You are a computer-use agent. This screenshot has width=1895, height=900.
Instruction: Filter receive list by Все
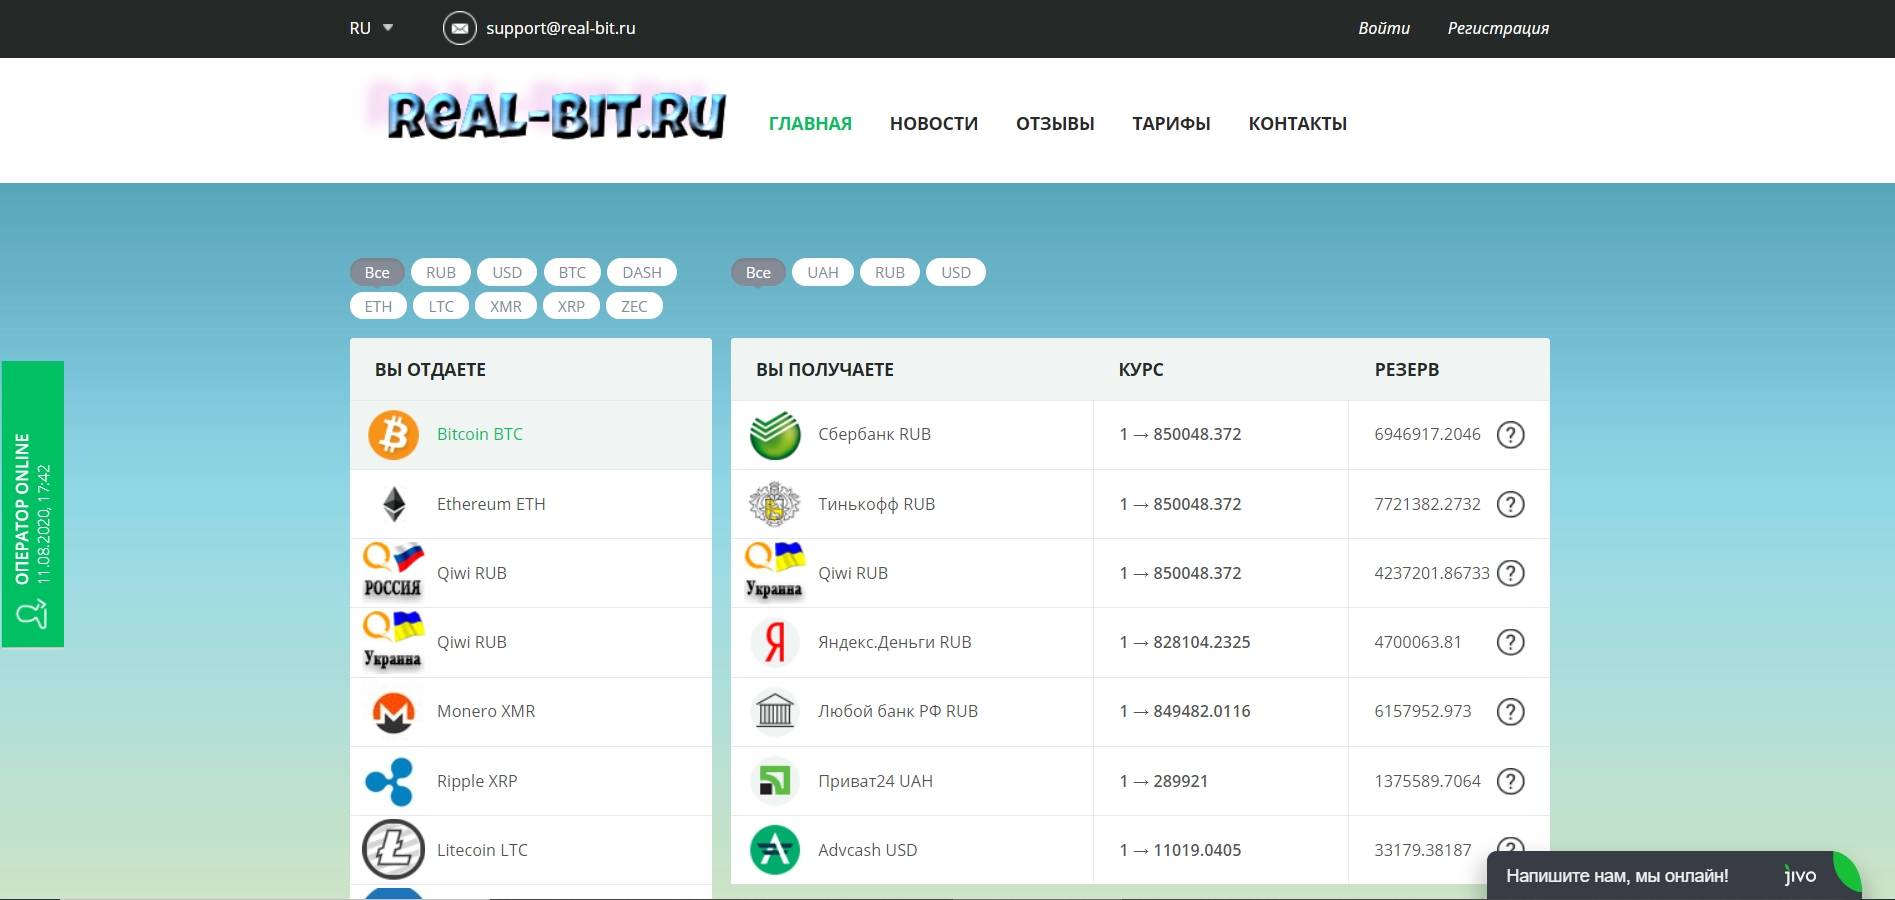[758, 272]
